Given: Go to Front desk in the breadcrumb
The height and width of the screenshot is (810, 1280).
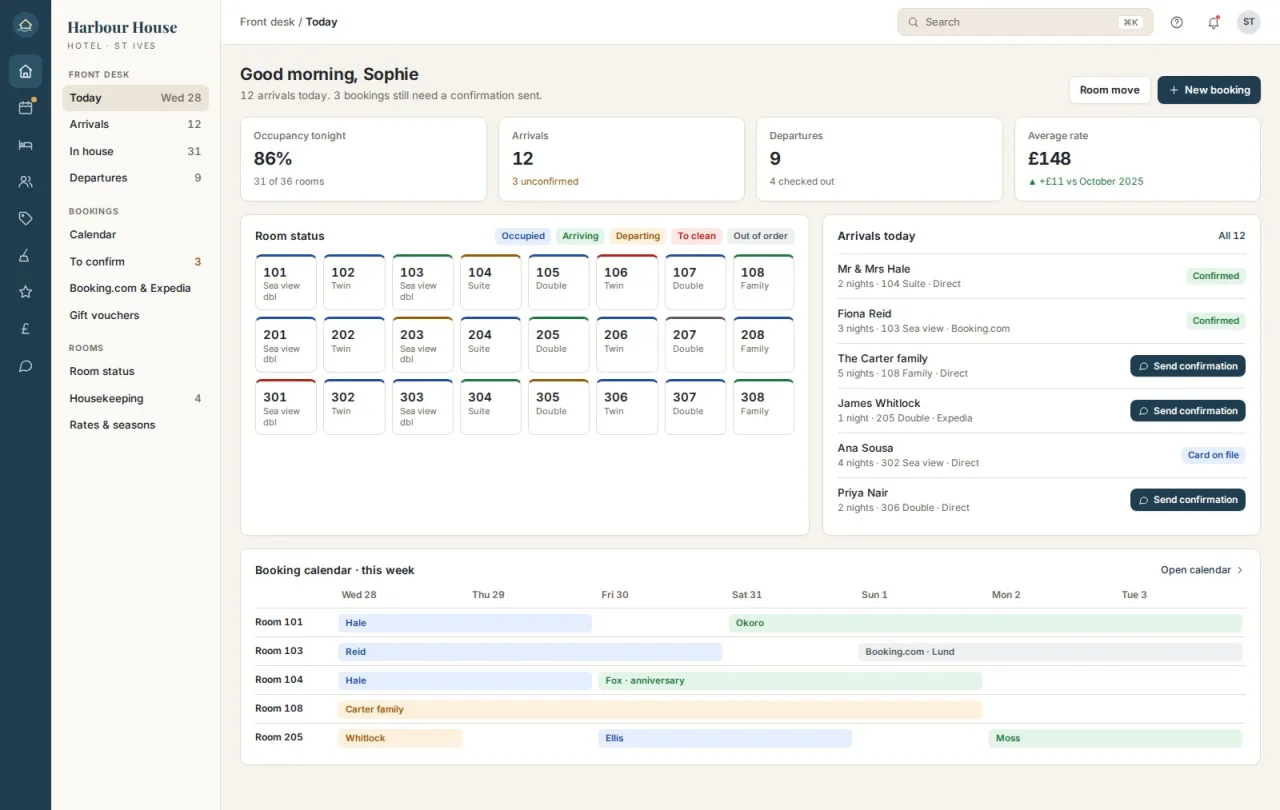Looking at the screenshot, I should [x=267, y=22].
